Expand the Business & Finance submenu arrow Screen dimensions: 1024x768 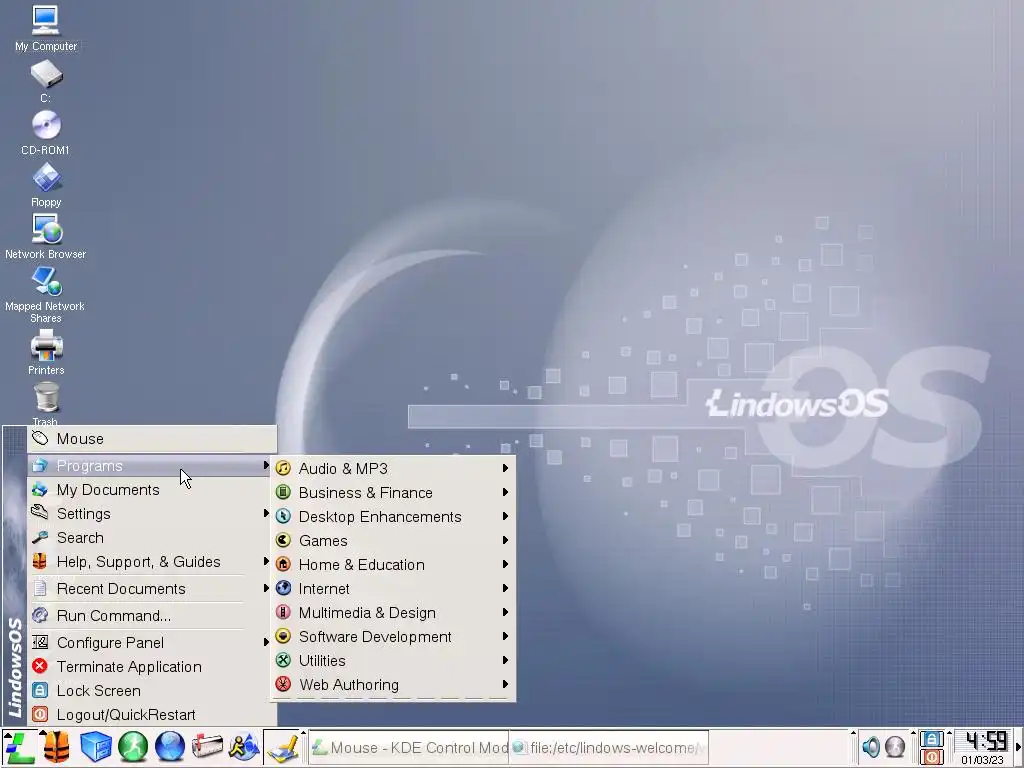point(505,492)
